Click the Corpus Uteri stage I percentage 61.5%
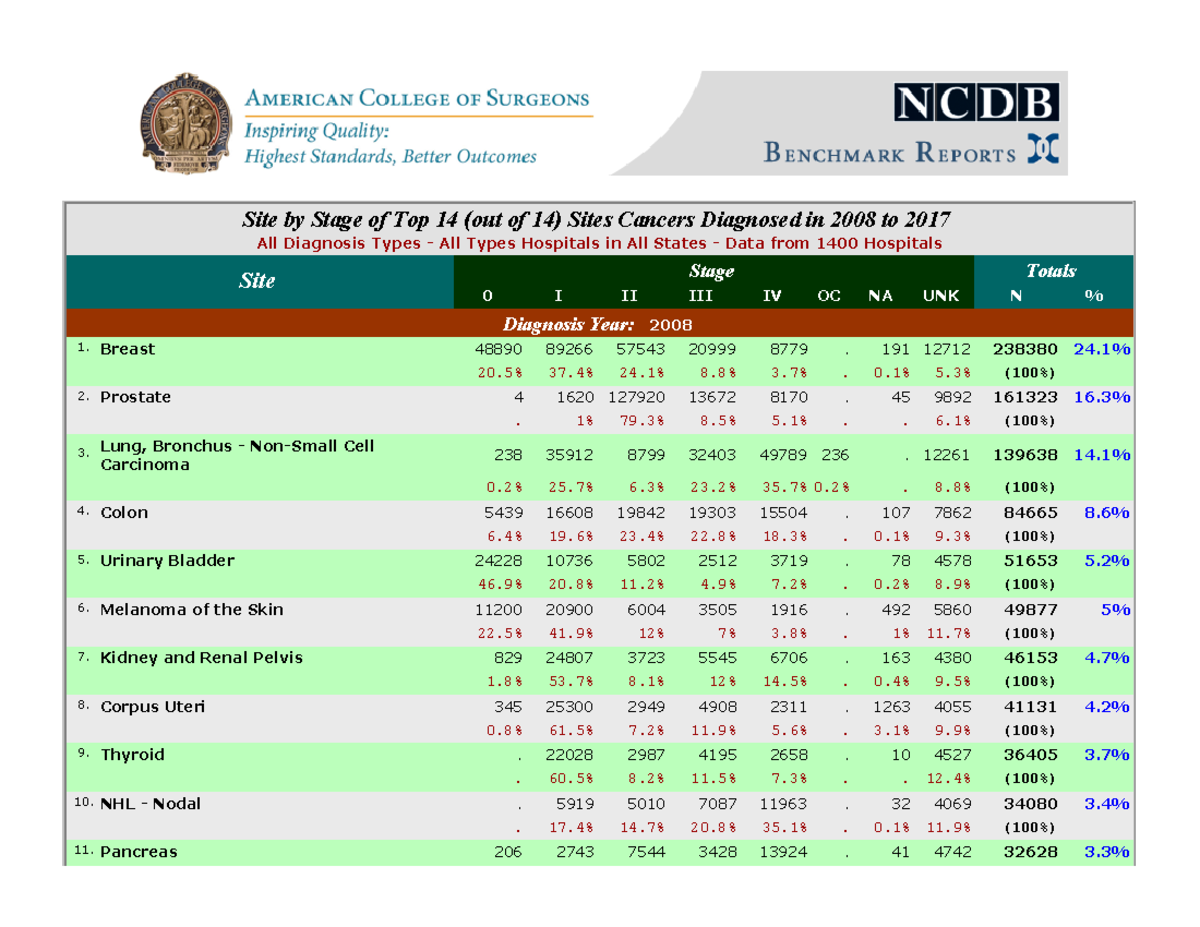Viewport: 1200px width, 927px height. (x=570, y=729)
